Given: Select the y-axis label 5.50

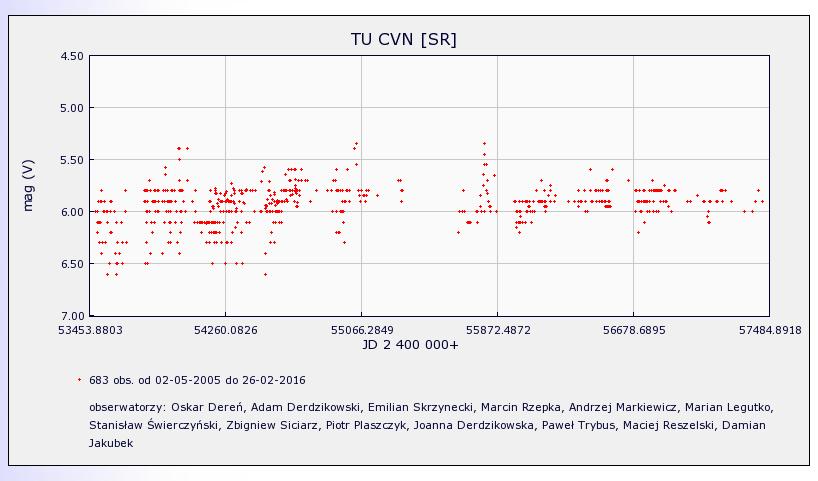Looking at the screenshot, I should [72, 160].
